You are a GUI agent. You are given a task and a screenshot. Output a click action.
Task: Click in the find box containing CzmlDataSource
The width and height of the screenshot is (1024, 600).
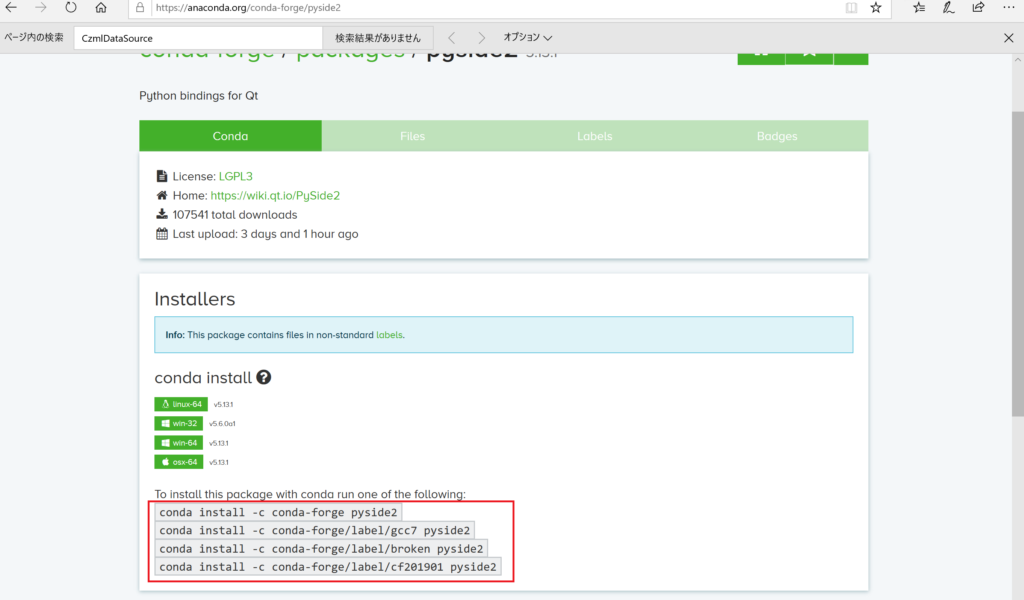[199, 38]
